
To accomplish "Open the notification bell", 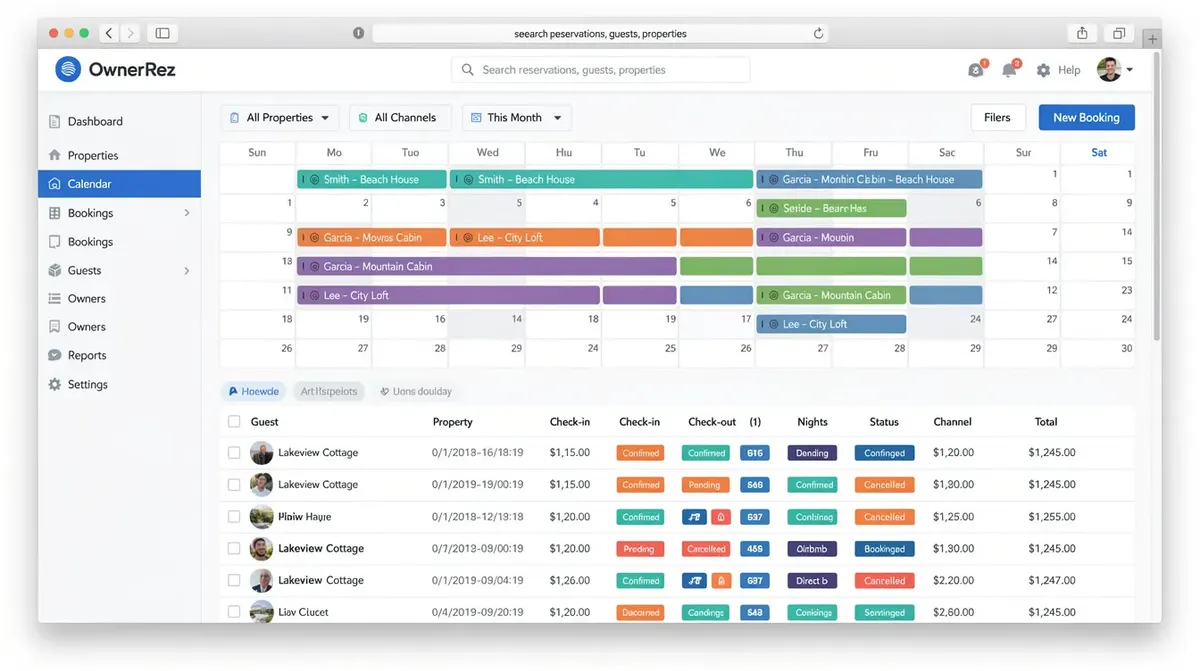I will 1009,70.
